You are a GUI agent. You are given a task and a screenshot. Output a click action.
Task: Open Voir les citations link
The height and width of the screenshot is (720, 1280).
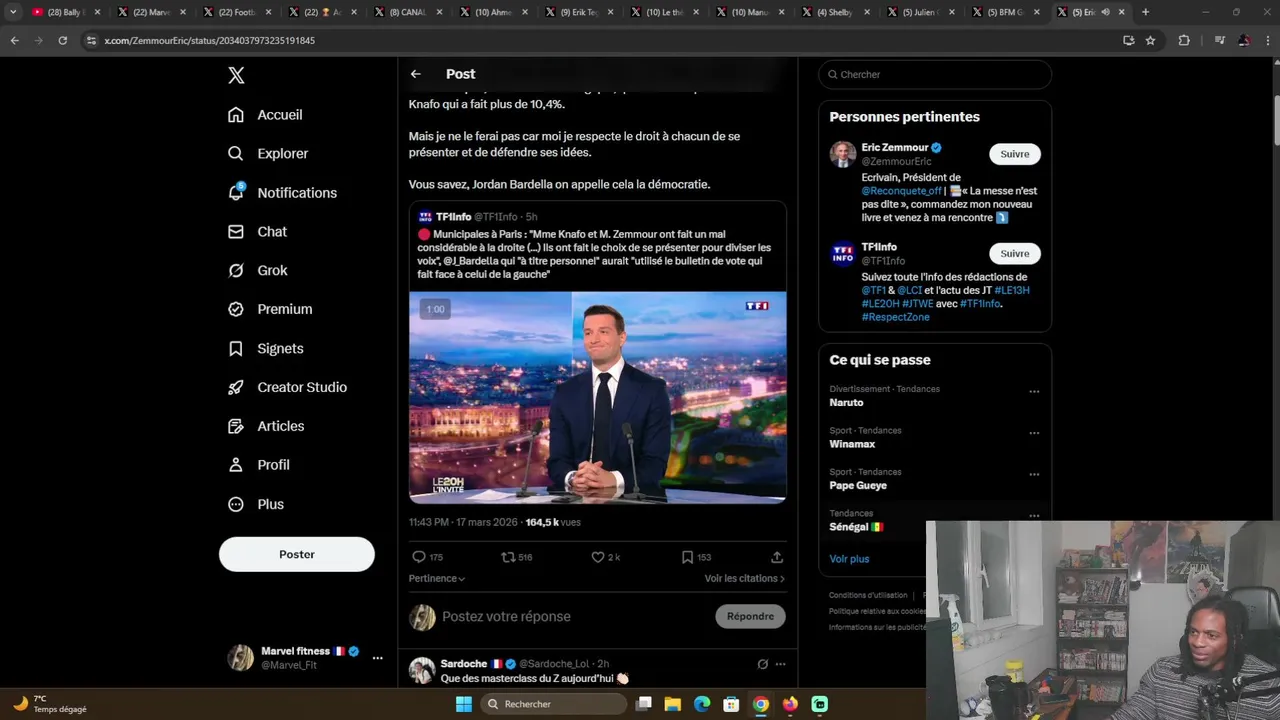[x=744, y=578]
